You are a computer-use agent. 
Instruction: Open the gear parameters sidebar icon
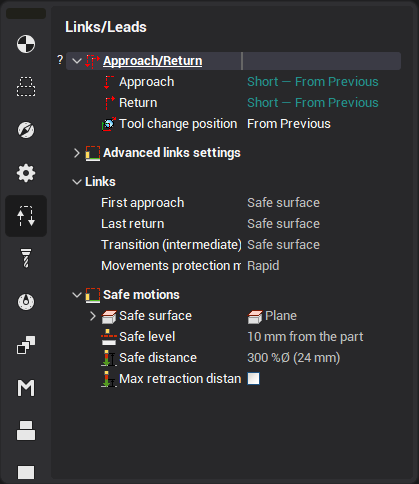26,173
